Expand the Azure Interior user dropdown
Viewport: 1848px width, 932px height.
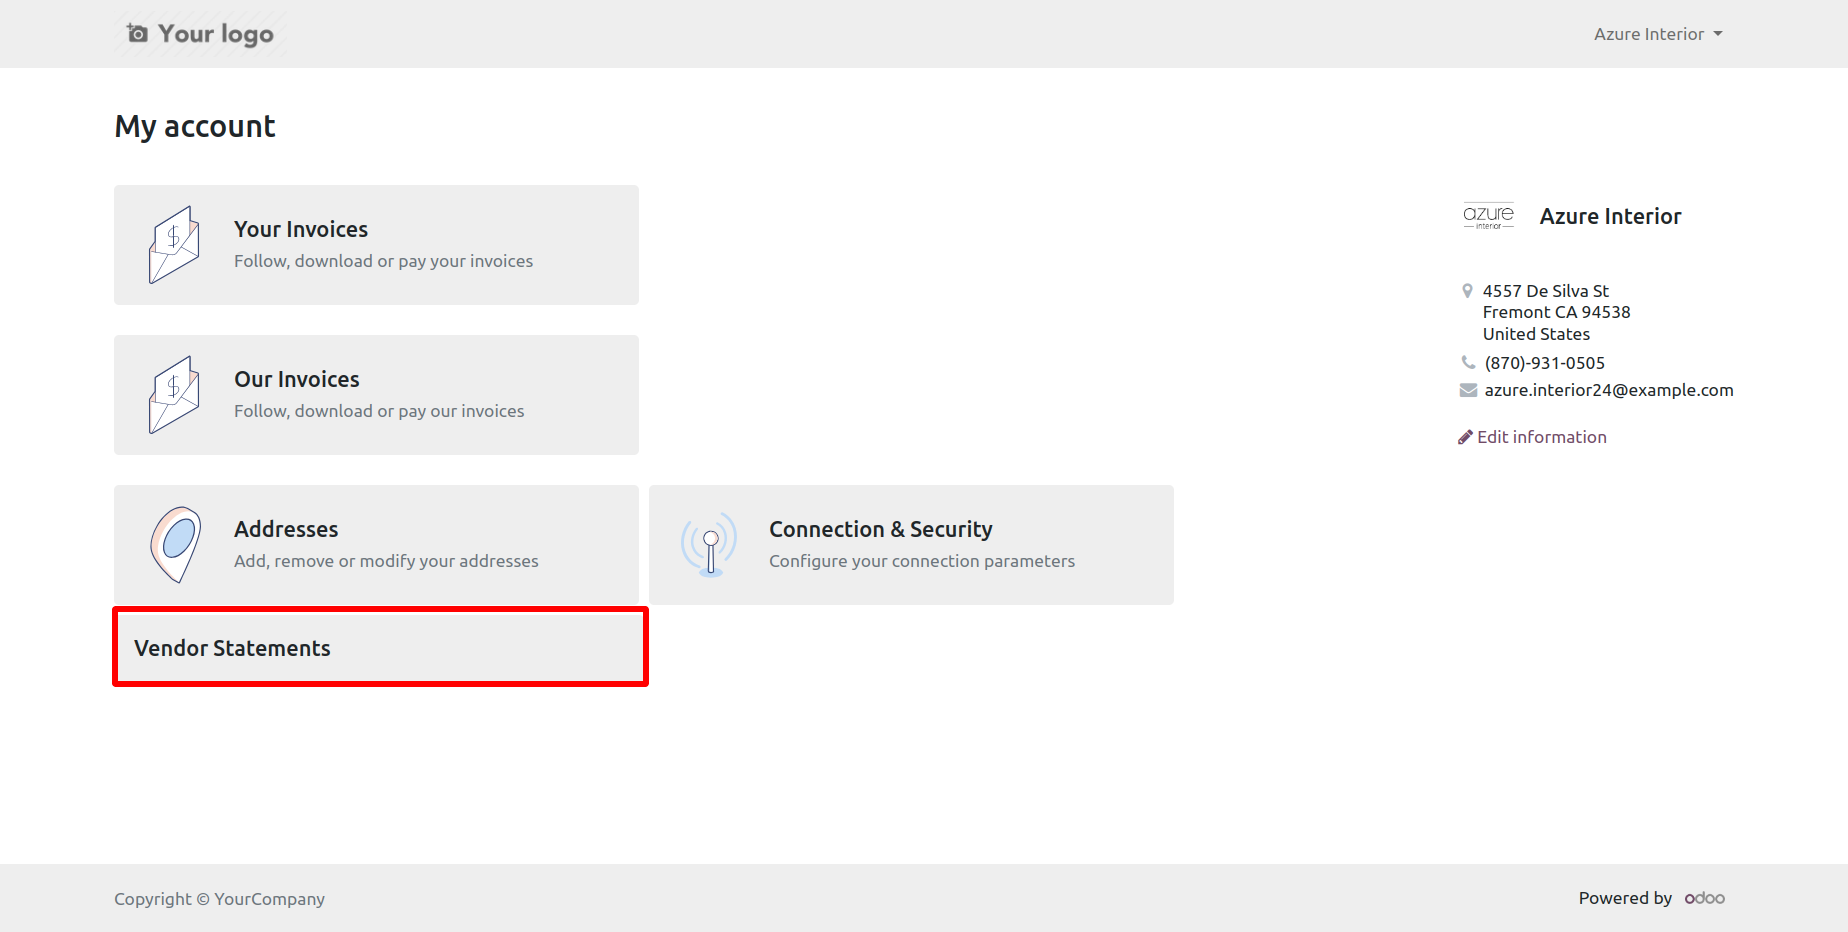coord(1658,34)
